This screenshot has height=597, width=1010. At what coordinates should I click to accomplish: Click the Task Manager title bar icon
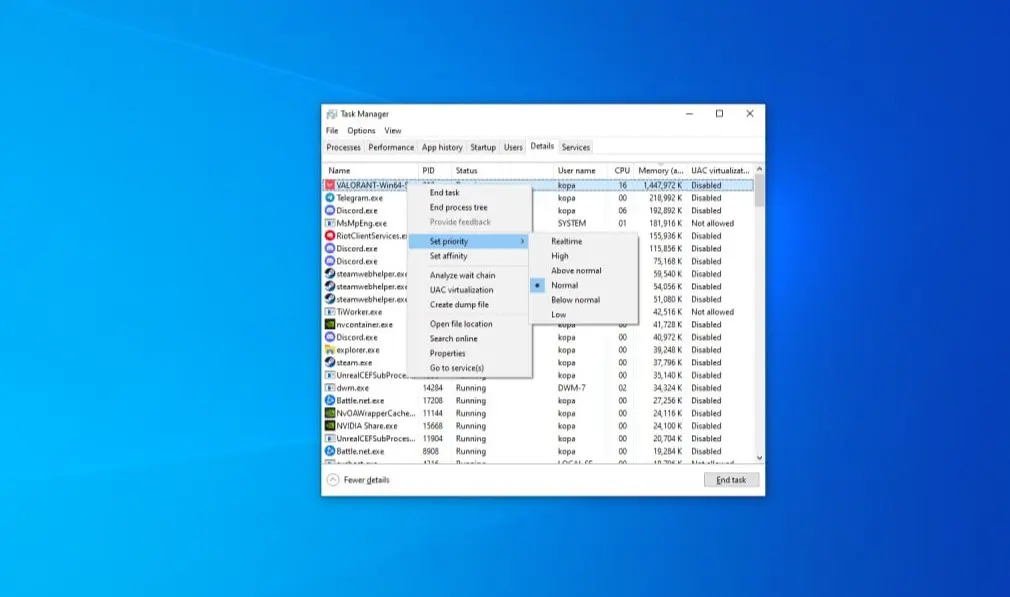click(332, 114)
